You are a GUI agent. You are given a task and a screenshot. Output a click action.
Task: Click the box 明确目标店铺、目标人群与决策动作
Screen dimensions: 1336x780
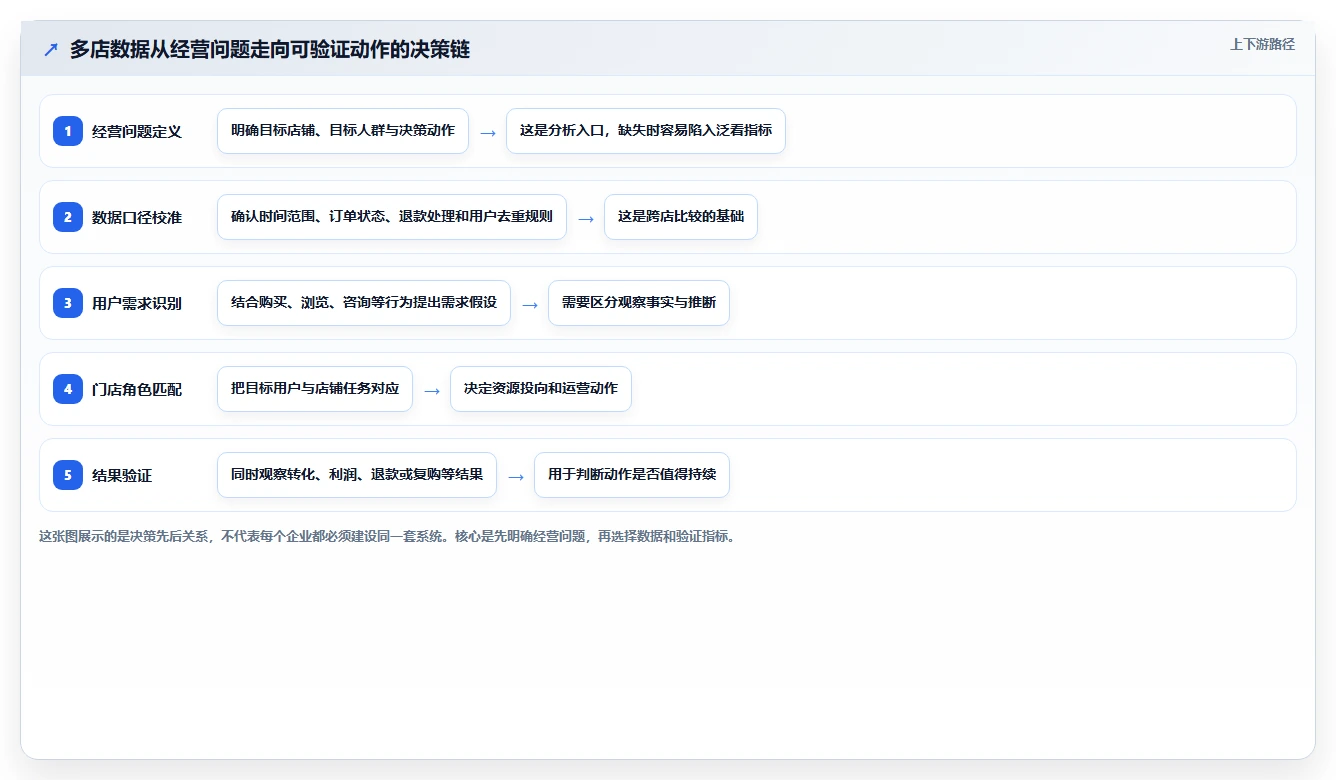pos(343,131)
